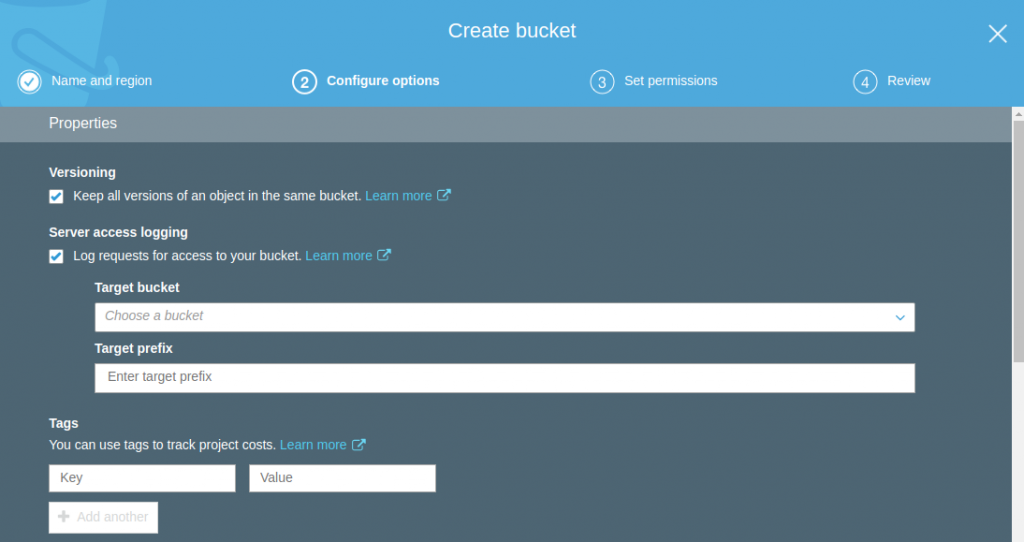1024x542 pixels.
Task: Open Server access logging Learn more link
Action: pos(338,256)
